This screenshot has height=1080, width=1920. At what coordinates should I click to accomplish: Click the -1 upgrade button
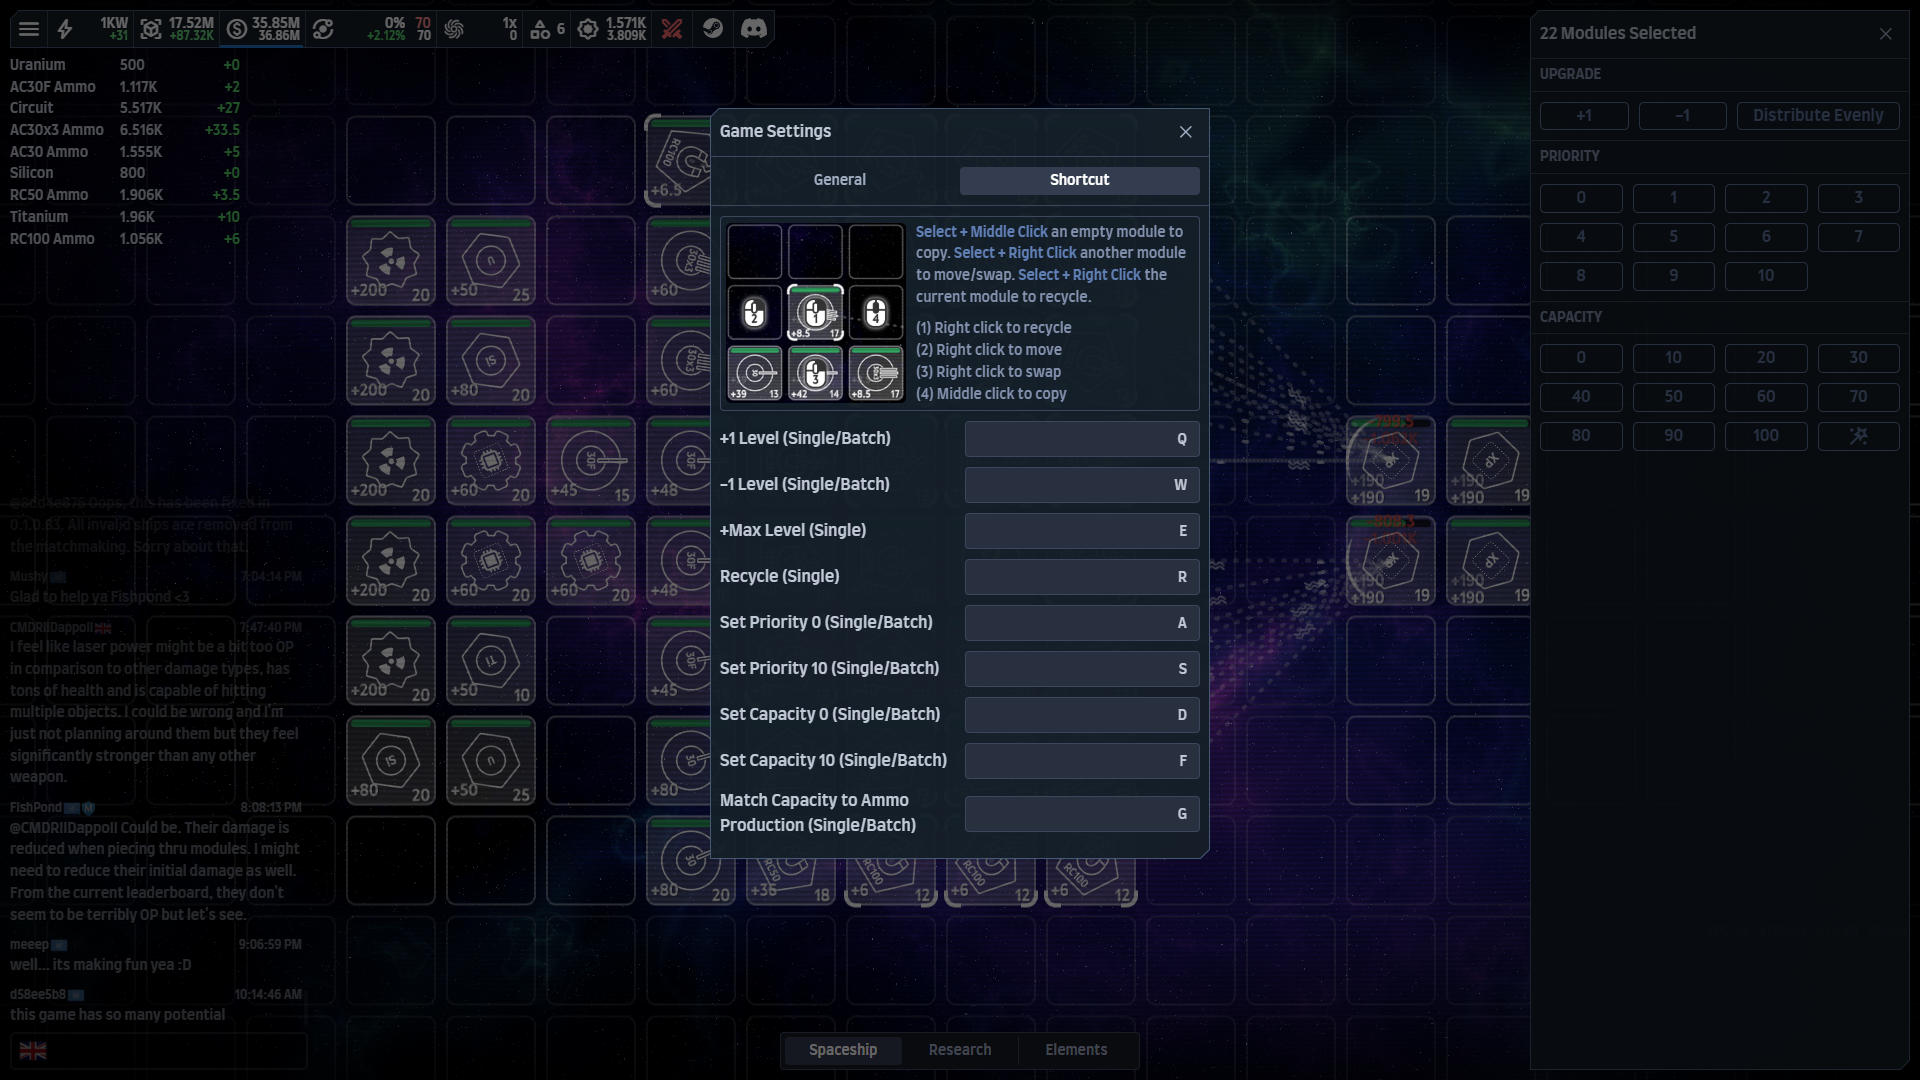pos(1682,116)
